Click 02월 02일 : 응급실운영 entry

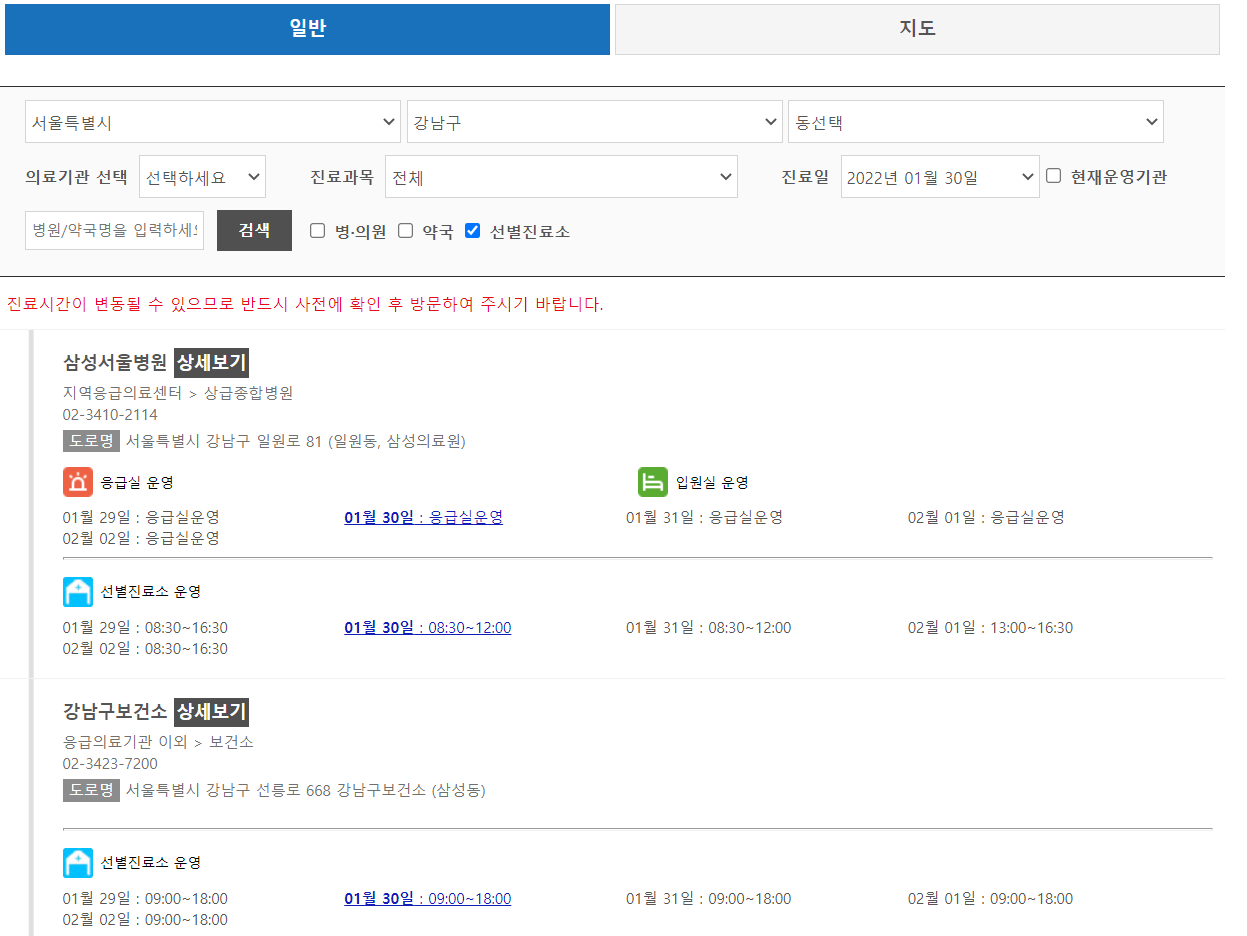tap(141, 538)
